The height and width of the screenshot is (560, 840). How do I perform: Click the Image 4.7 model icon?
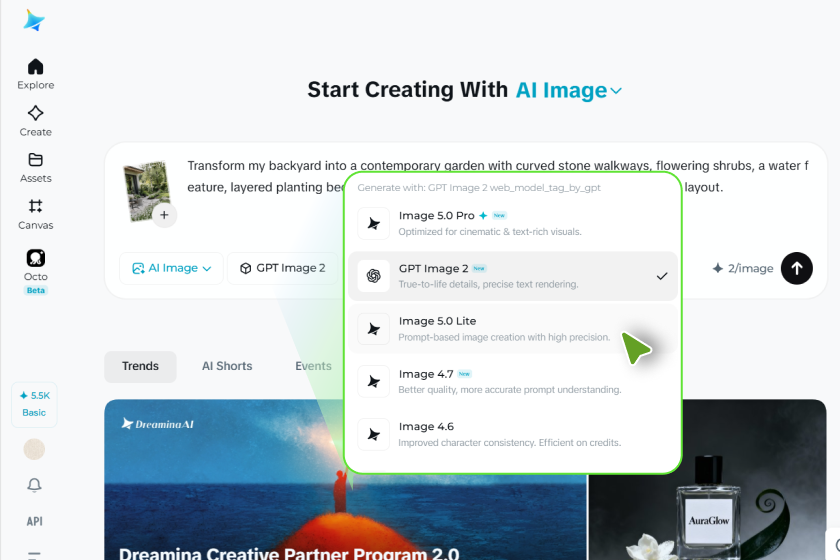374,382
